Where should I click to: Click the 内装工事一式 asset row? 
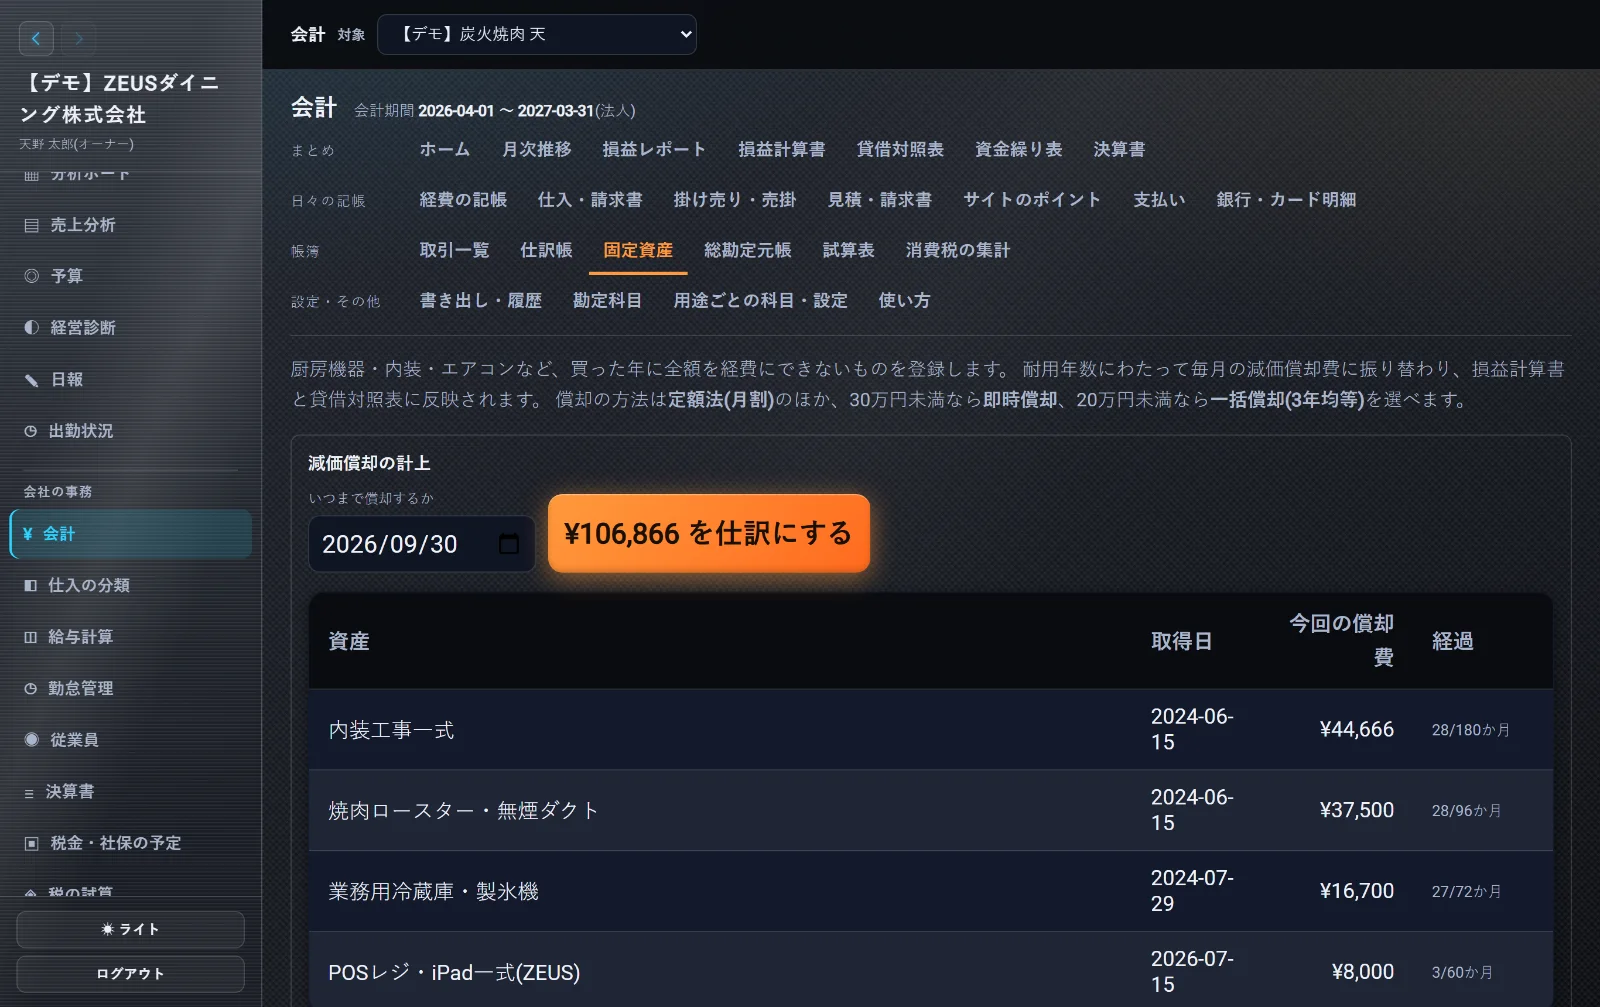click(931, 730)
